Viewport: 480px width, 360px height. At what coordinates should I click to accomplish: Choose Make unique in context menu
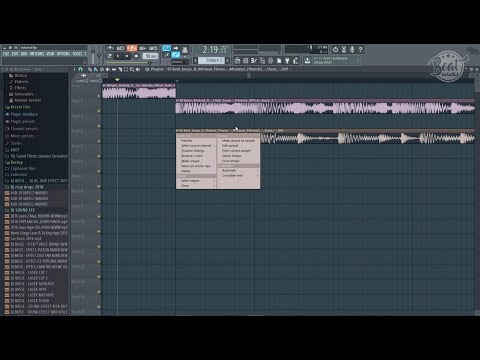pyautogui.click(x=197, y=161)
